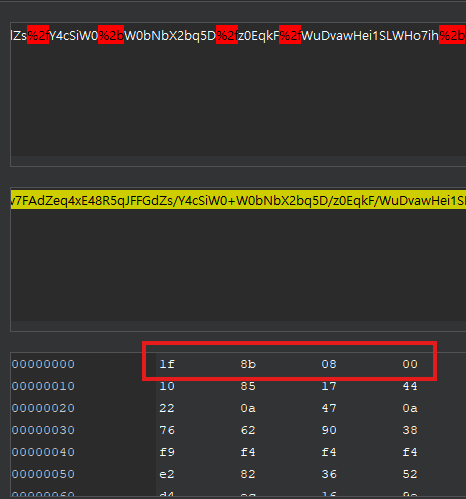Click hex byte 17

point(329,386)
